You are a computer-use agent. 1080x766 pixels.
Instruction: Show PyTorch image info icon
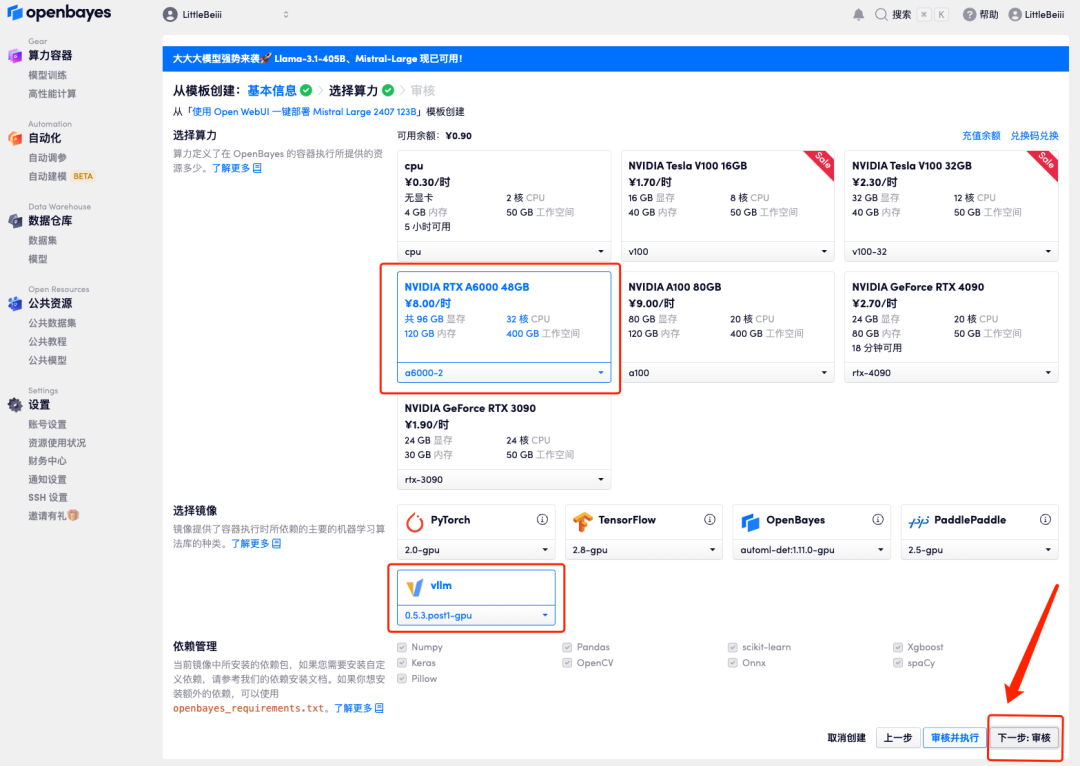click(x=542, y=519)
